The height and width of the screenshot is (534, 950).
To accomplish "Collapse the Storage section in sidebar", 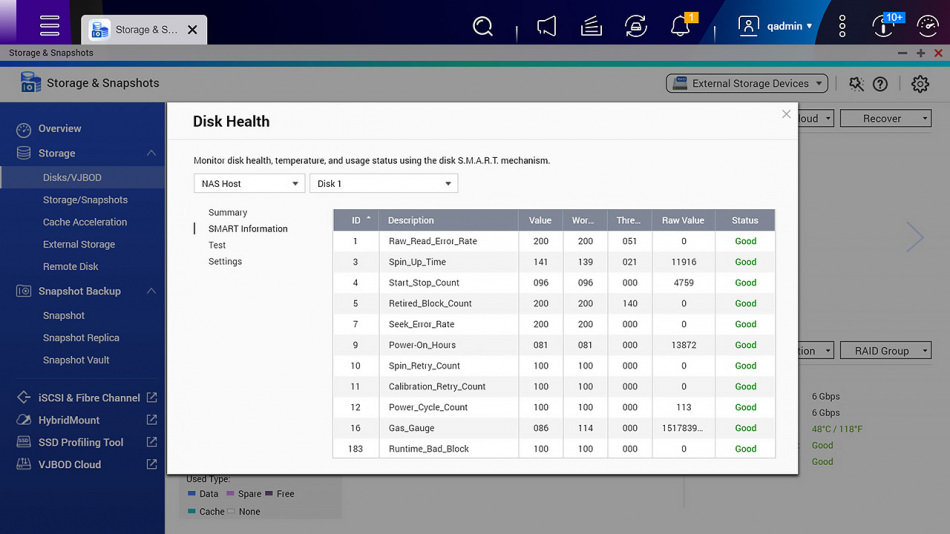I will point(151,153).
